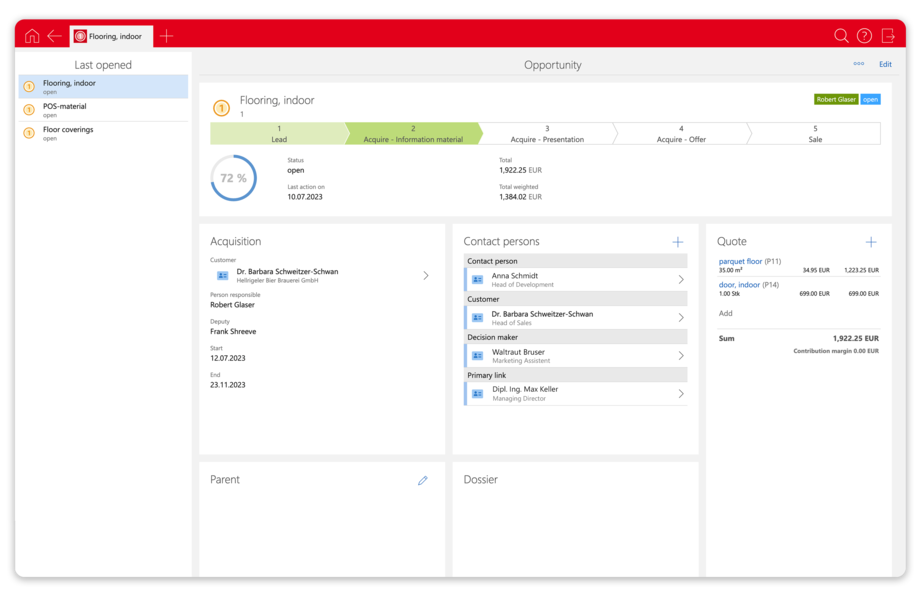Open a new tab with plus icon
Viewport: 922px width, 600px height.
166,36
